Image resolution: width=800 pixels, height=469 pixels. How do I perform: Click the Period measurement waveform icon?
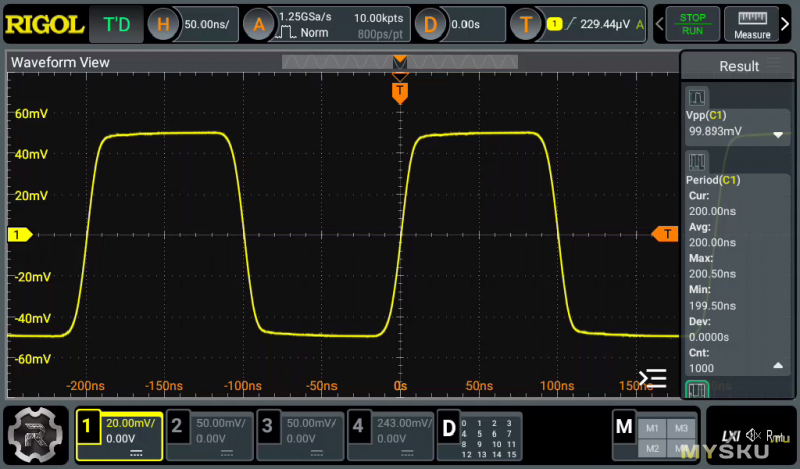697,162
